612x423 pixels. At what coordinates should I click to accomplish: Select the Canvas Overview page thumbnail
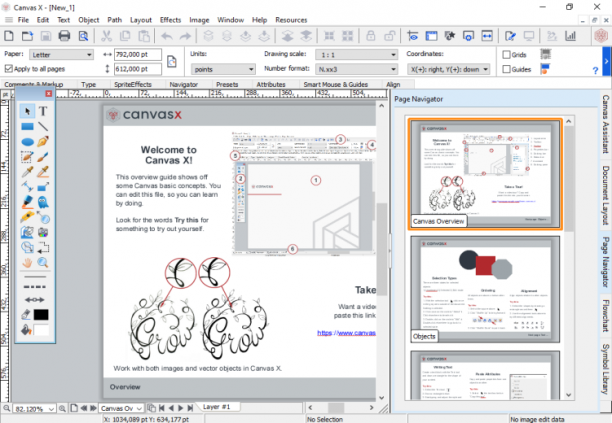click(x=485, y=174)
